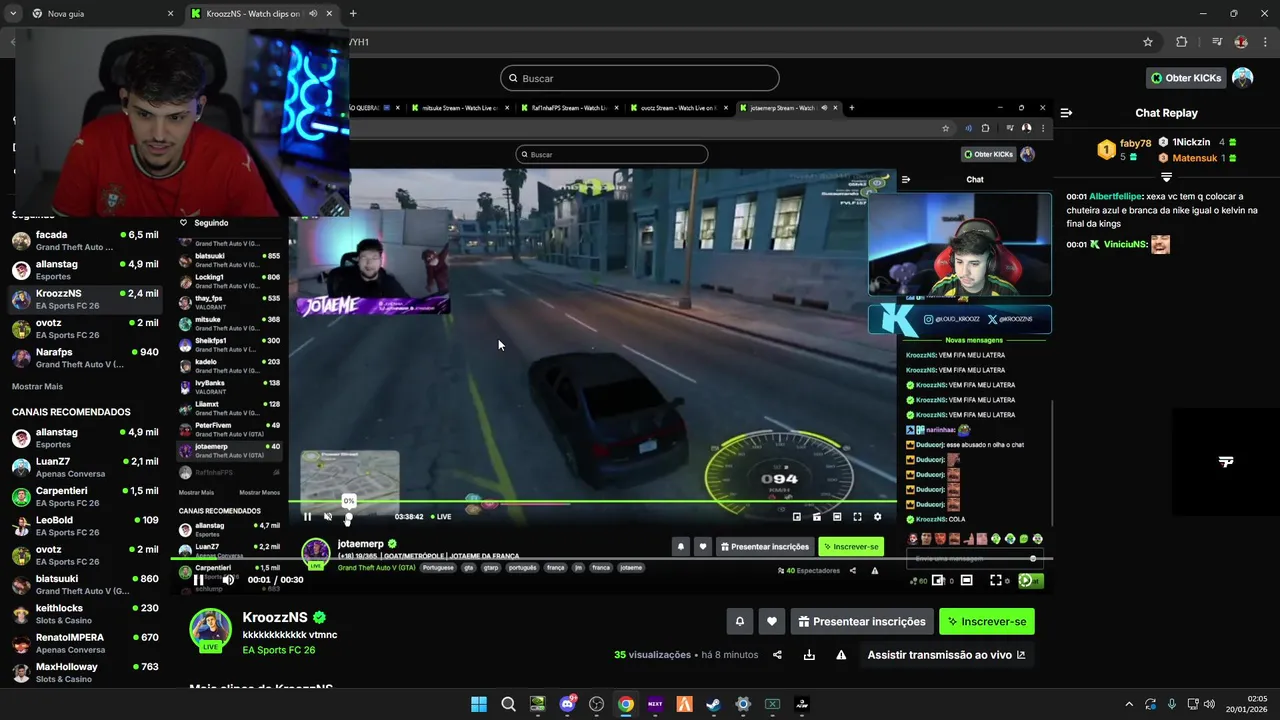Viewport: 1280px width, 720px height.
Task: Click KroozzNS channel avatar below clip
Action: click(211, 628)
